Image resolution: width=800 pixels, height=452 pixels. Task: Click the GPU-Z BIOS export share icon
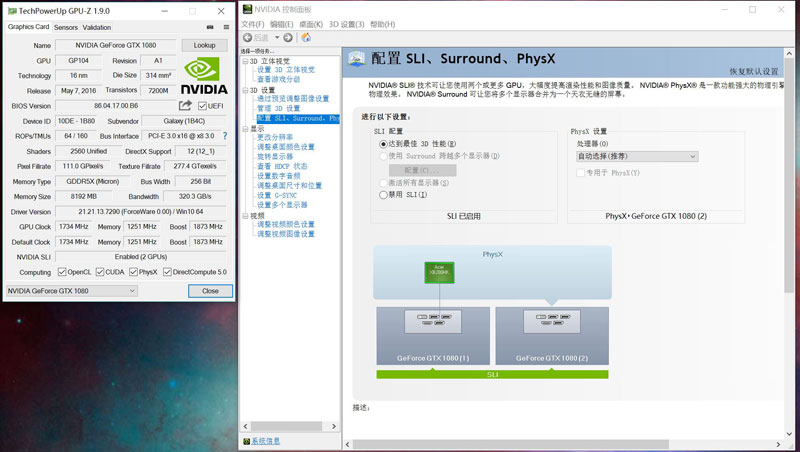click(x=185, y=105)
